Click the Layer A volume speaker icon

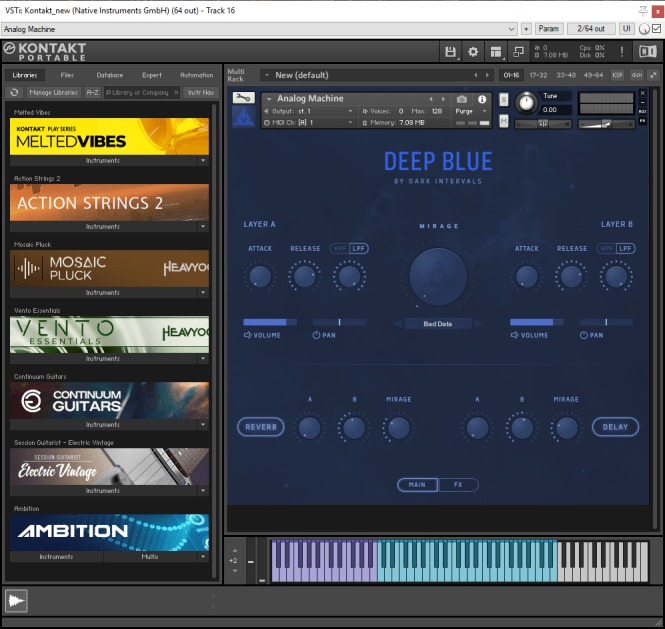coord(248,335)
